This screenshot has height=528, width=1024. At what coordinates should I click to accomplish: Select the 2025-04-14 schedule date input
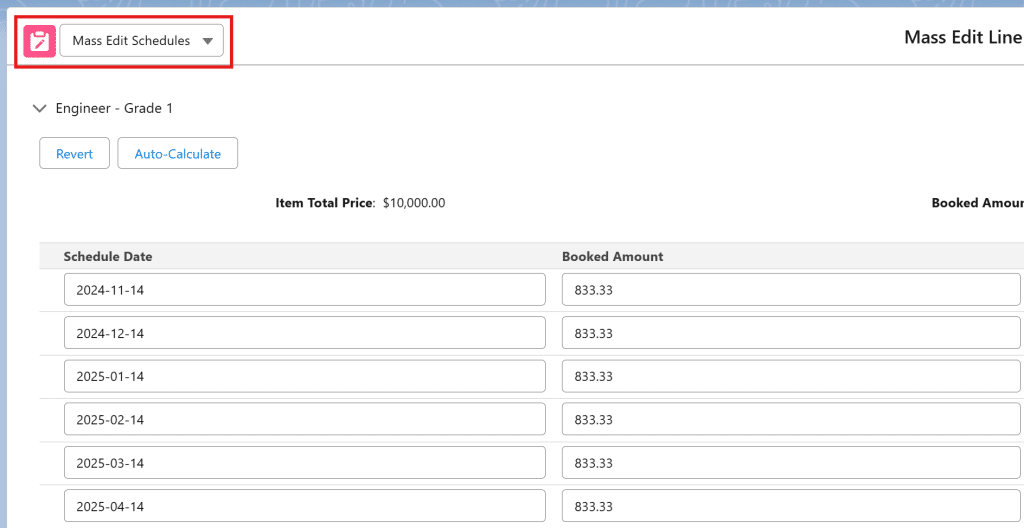tap(304, 506)
